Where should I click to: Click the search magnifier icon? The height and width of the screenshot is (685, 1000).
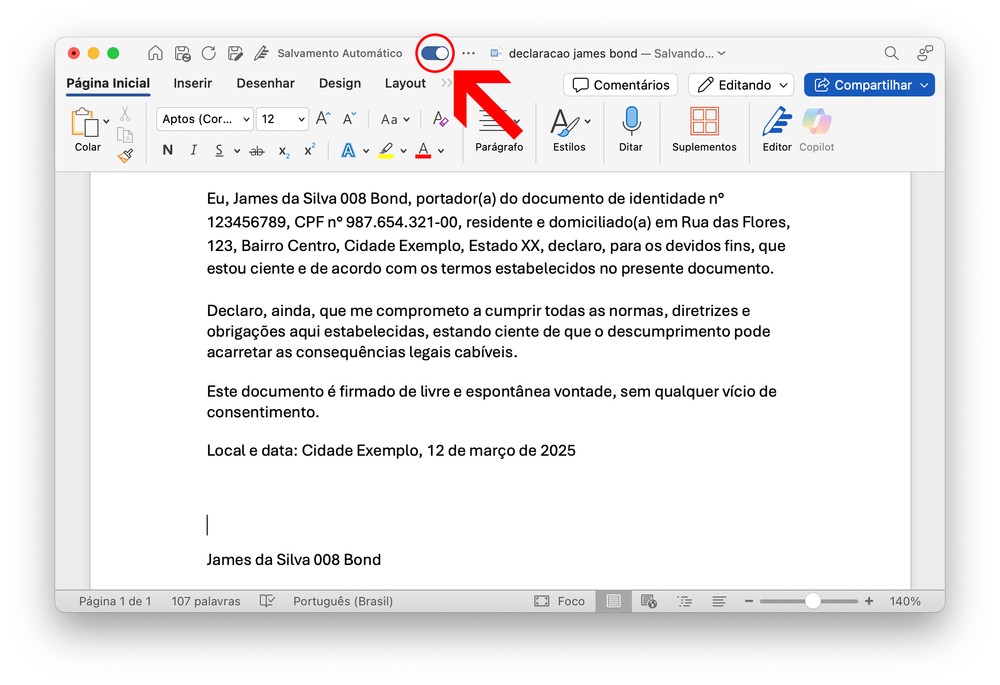(891, 53)
